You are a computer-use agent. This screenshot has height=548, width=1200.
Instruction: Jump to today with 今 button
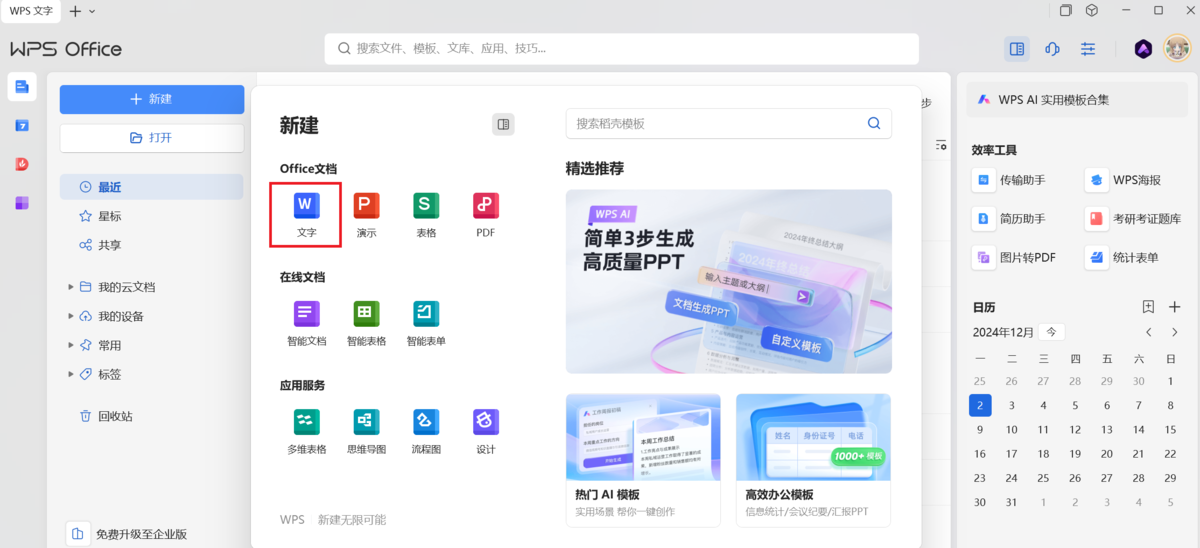(1051, 332)
